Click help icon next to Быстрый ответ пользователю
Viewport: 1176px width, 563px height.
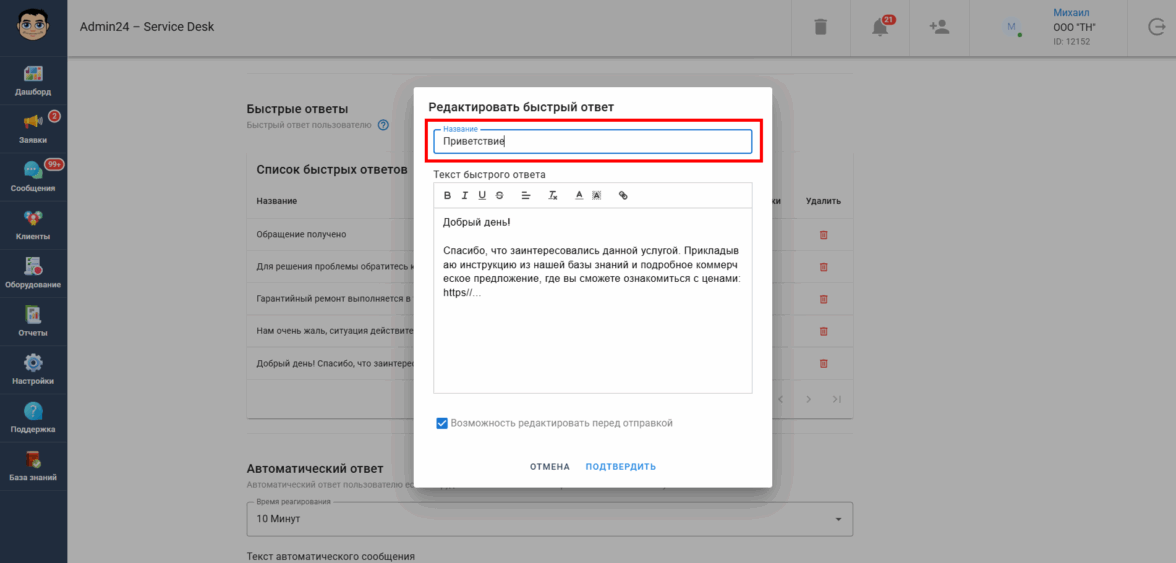383,125
